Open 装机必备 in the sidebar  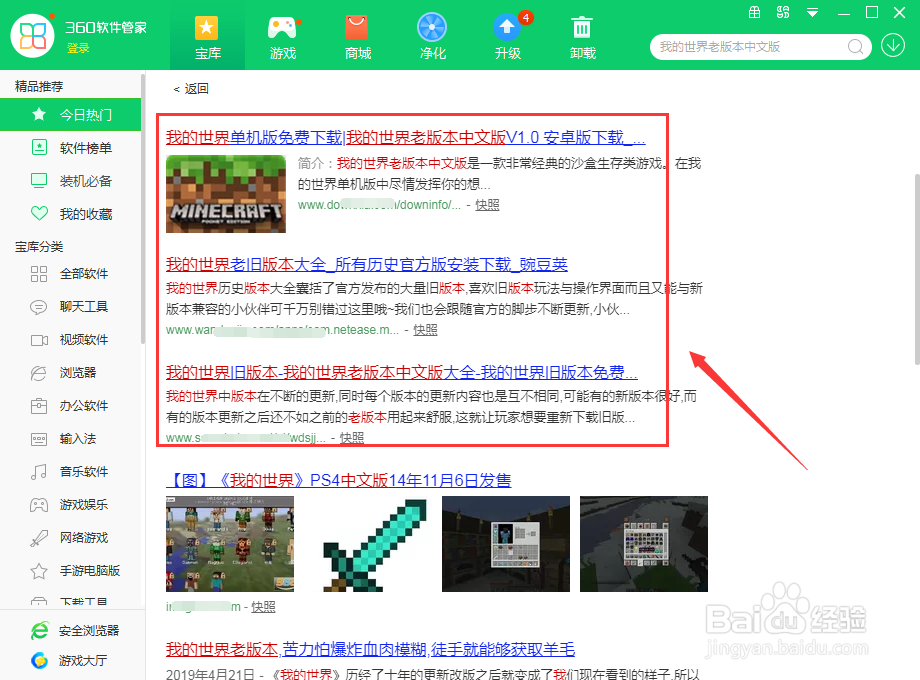[70, 181]
